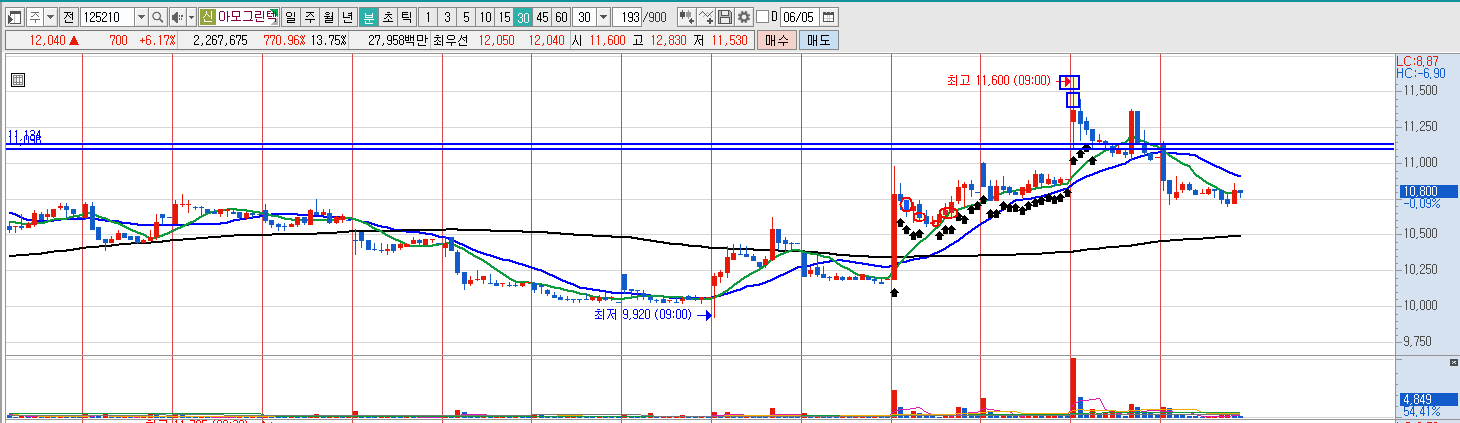Switch to daily chart with 일
Screen dimensions: 1460x423
coord(290,17)
